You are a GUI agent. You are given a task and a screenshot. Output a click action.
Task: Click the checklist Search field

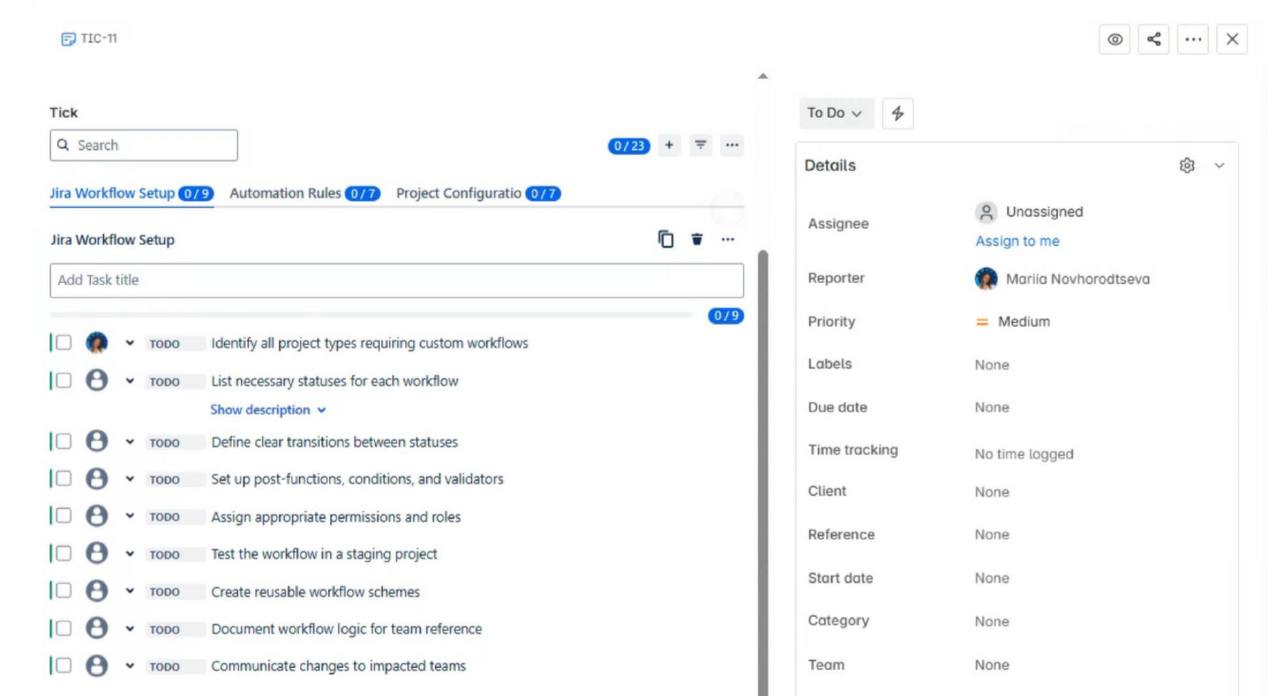[143, 145]
